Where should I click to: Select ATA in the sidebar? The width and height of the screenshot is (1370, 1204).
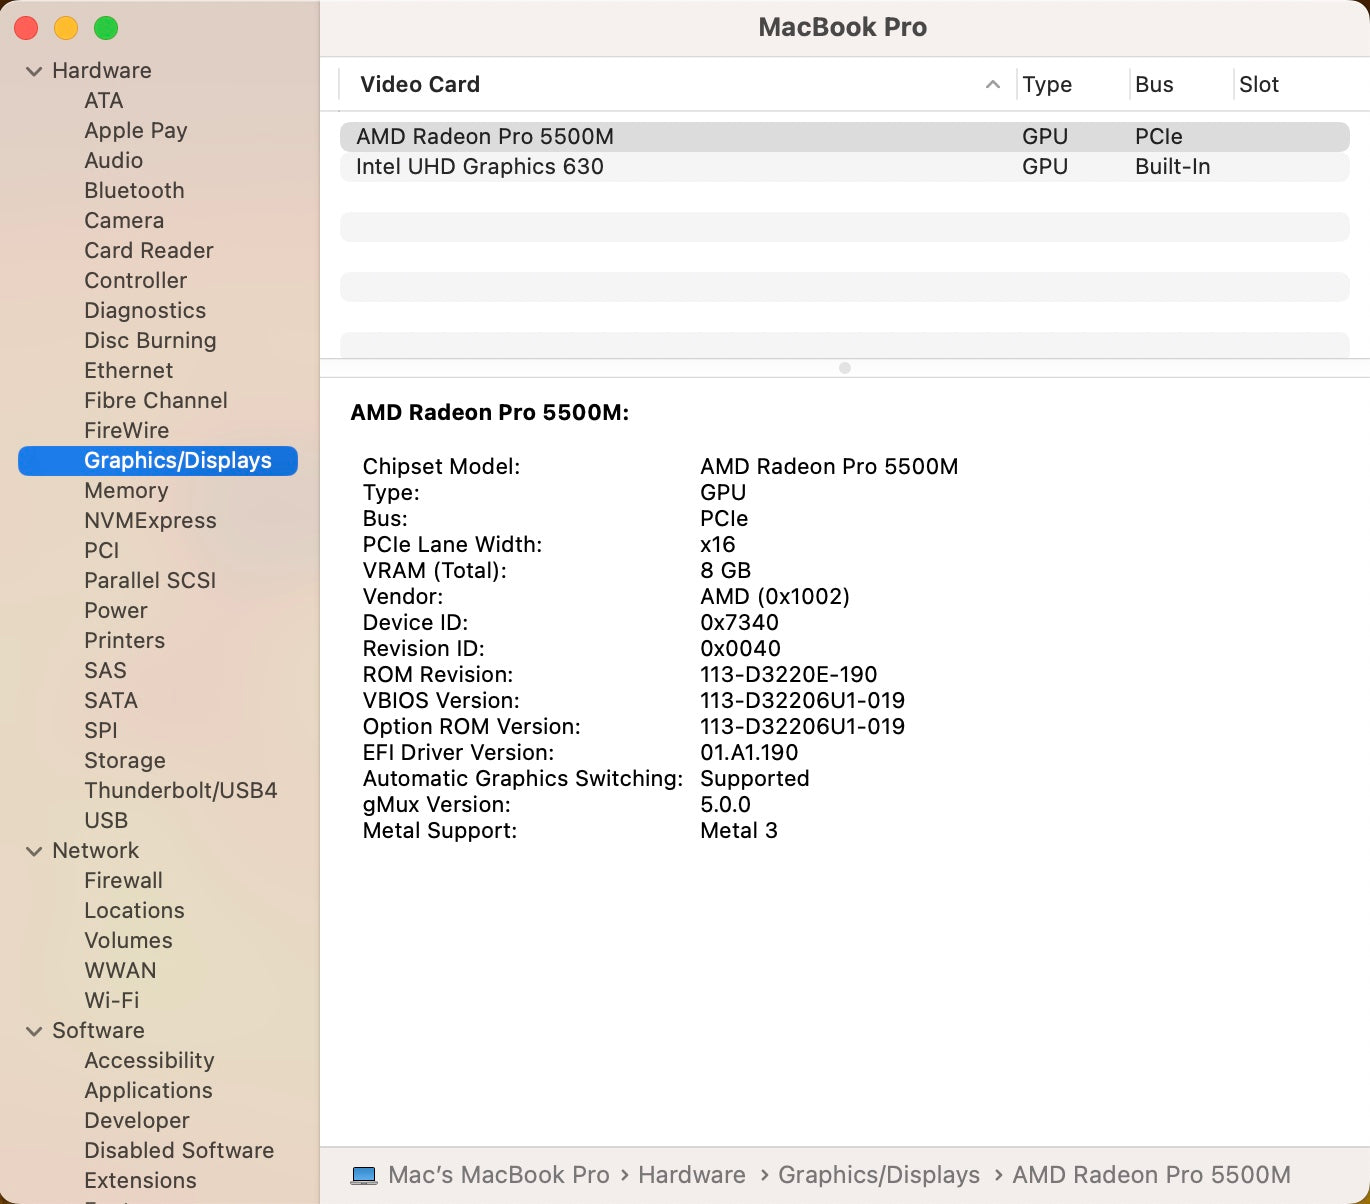(x=103, y=101)
